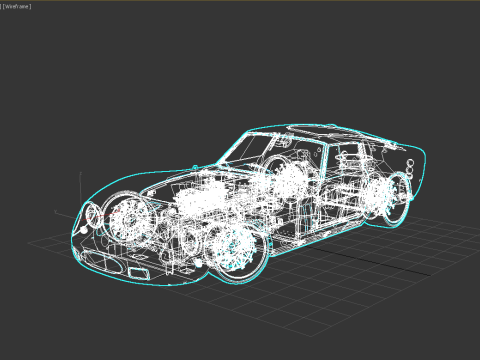The width and height of the screenshot is (480, 360).
Task: Select the wireframe car model
Action: (248, 205)
